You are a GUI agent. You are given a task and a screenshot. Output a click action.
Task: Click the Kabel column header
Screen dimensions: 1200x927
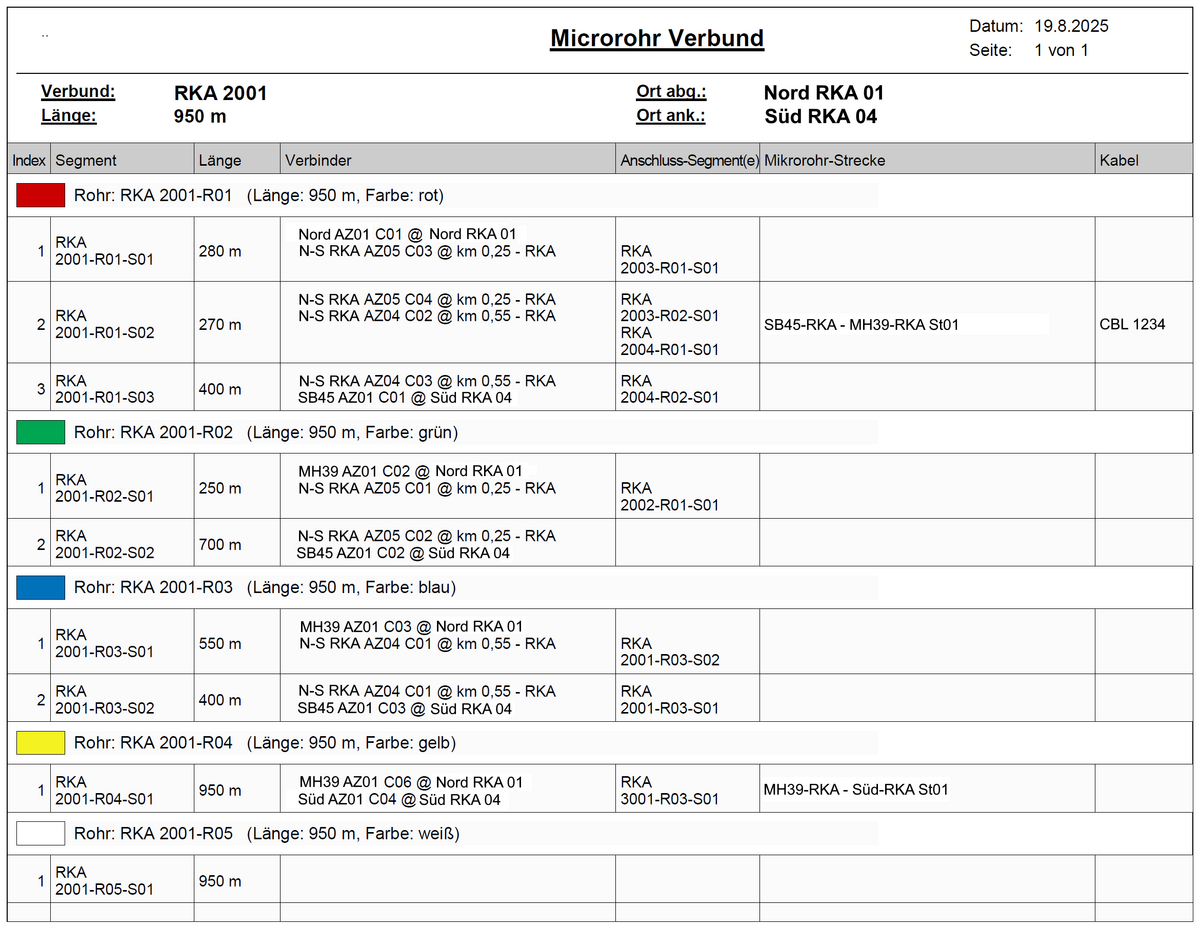coord(1119,160)
